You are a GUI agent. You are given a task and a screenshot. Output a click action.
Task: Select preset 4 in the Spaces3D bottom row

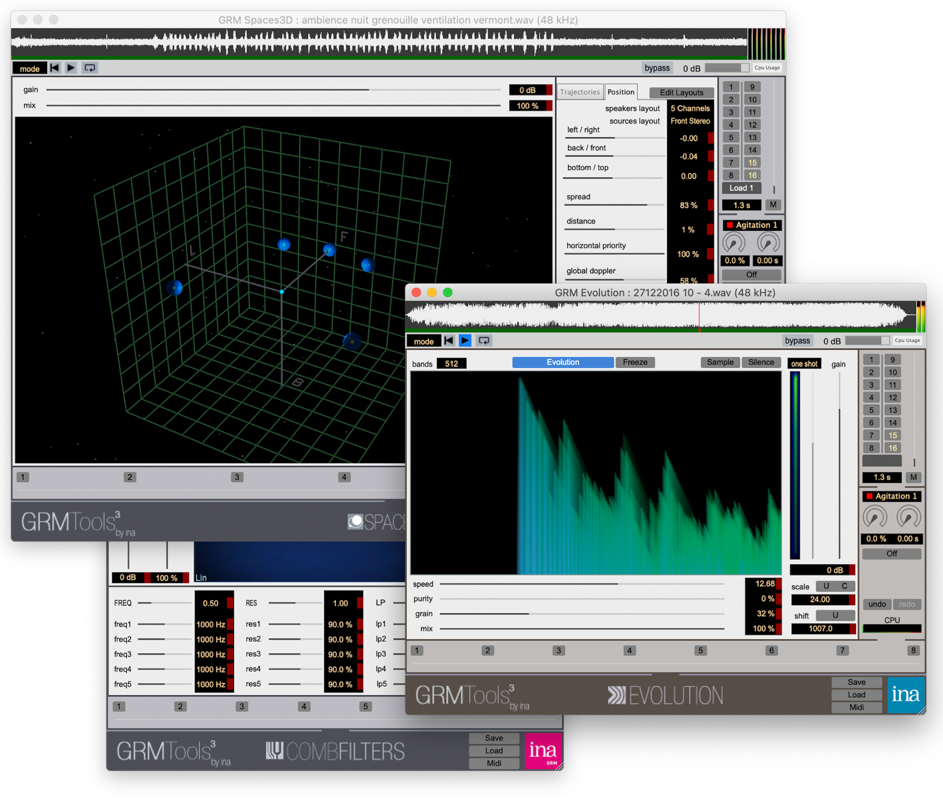coord(344,477)
